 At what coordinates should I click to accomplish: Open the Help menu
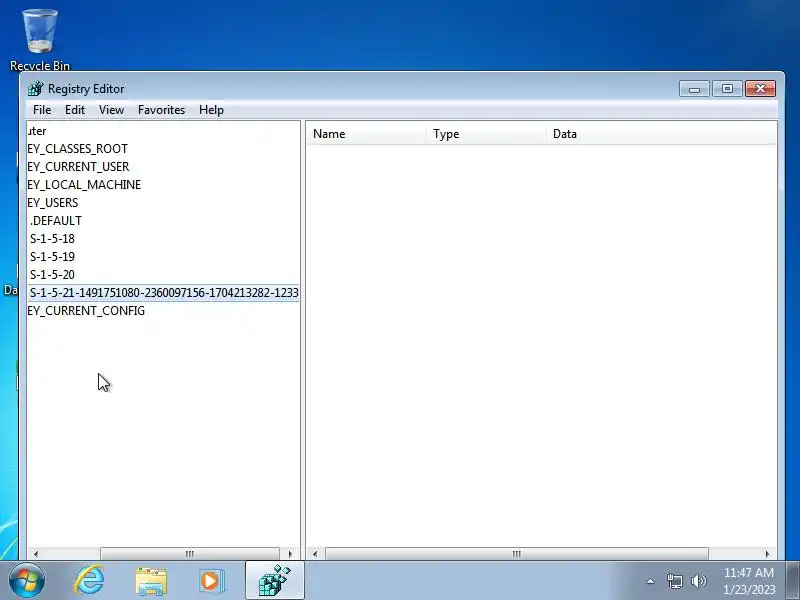pyautogui.click(x=211, y=110)
